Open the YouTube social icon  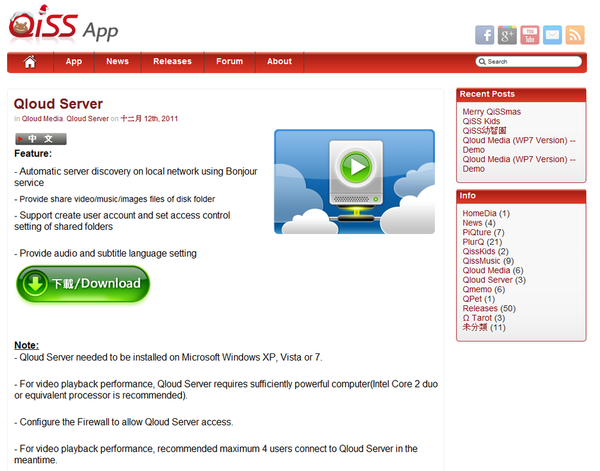coord(530,35)
